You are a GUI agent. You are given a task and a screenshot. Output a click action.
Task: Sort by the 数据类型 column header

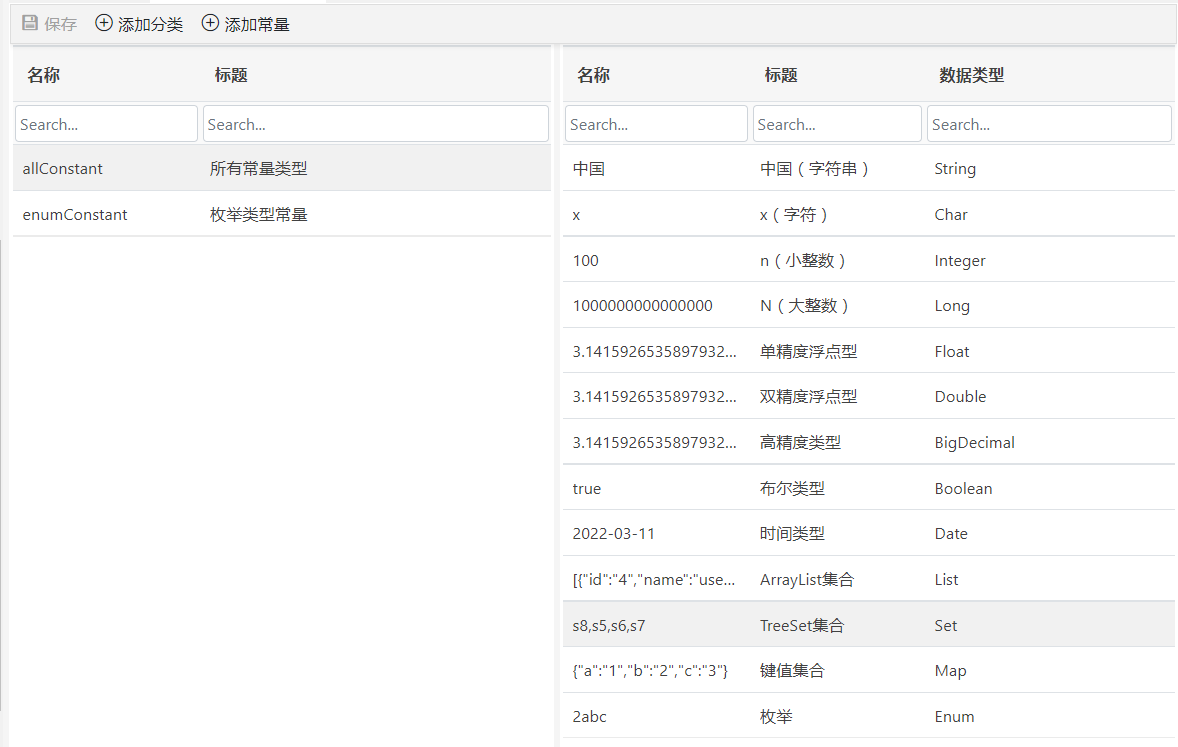click(x=971, y=75)
